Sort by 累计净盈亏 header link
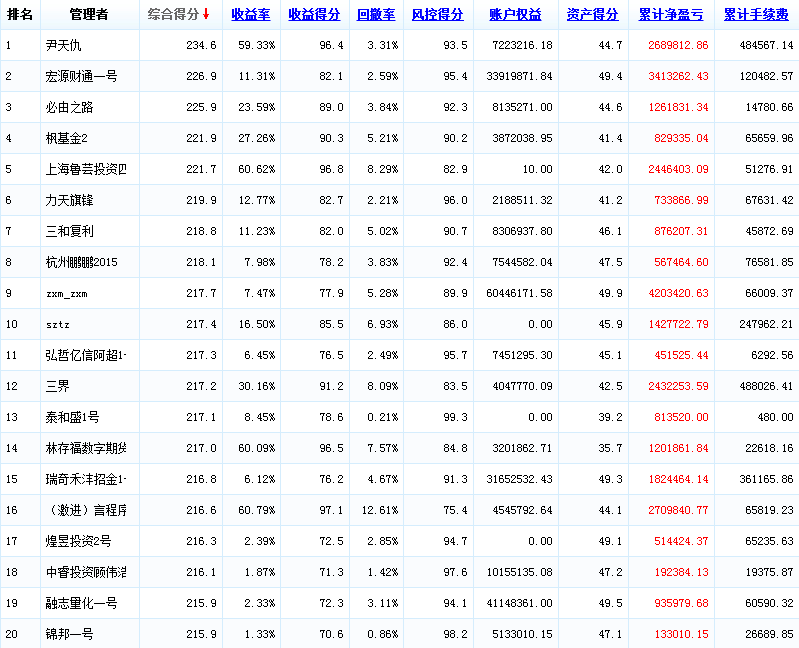The width and height of the screenshot is (799, 648). 671,15
